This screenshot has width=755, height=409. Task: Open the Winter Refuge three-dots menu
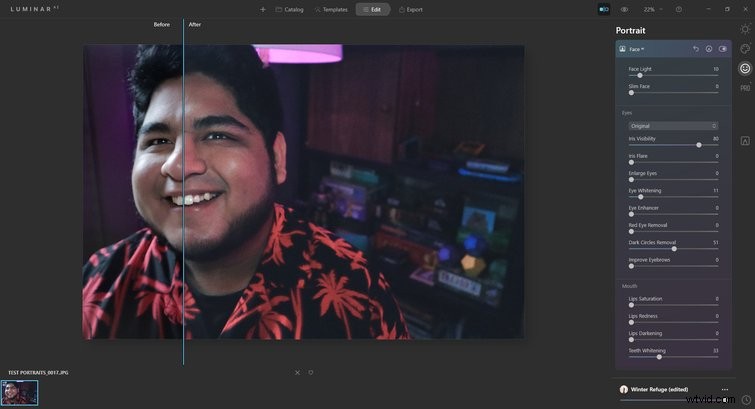pyautogui.click(x=725, y=389)
